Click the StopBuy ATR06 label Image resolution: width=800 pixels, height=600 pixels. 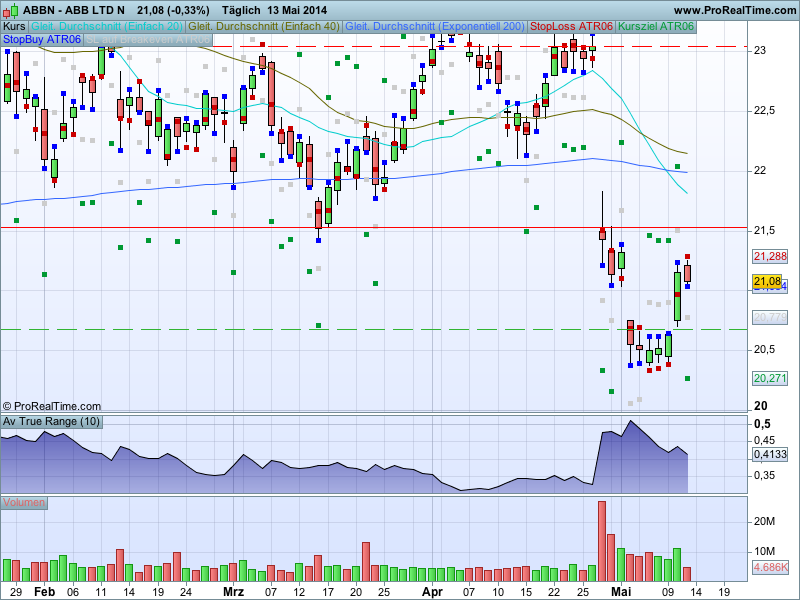click(42, 39)
